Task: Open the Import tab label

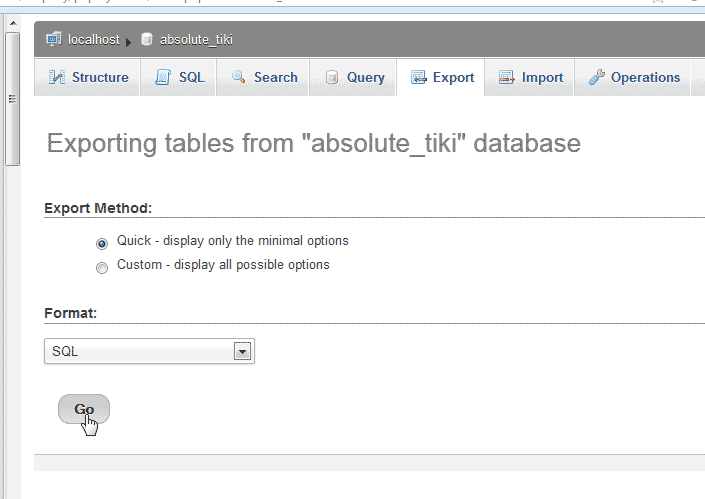Action: (542, 77)
